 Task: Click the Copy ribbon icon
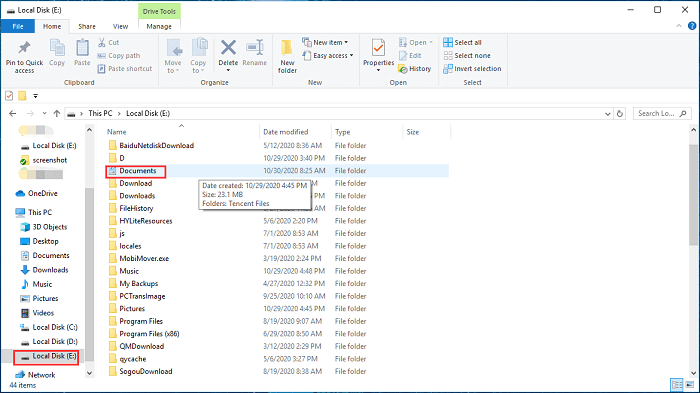[57, 48]
